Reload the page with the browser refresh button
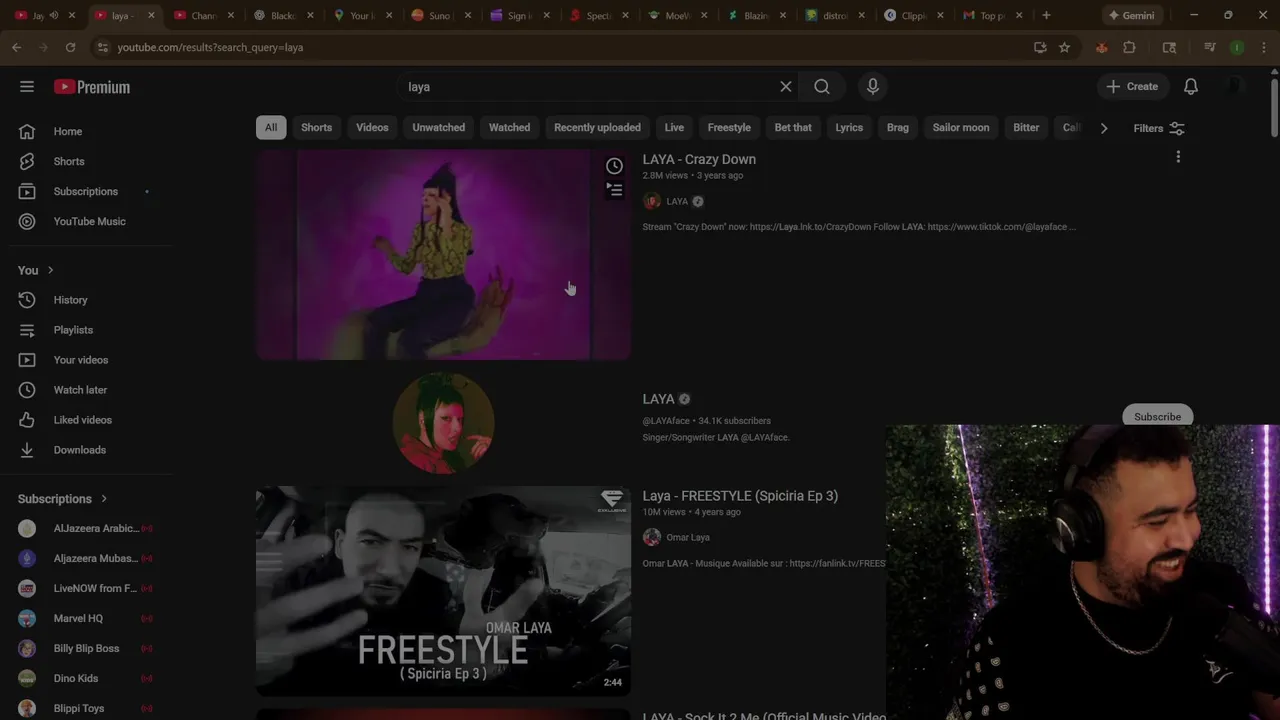The height and width of the screenshot is (720, 1280). point(70,47)
